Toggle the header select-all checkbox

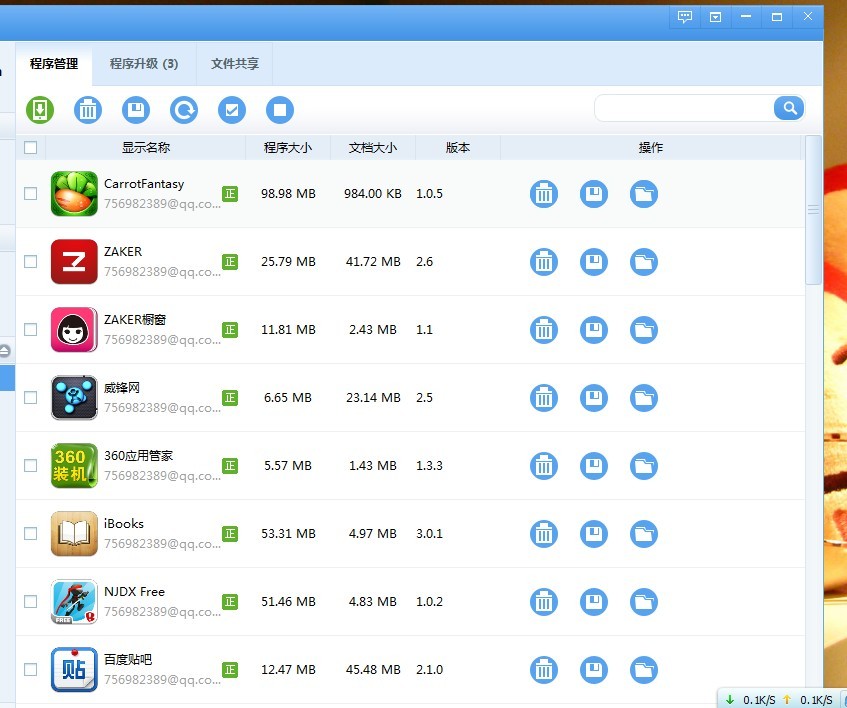(31, 147)
